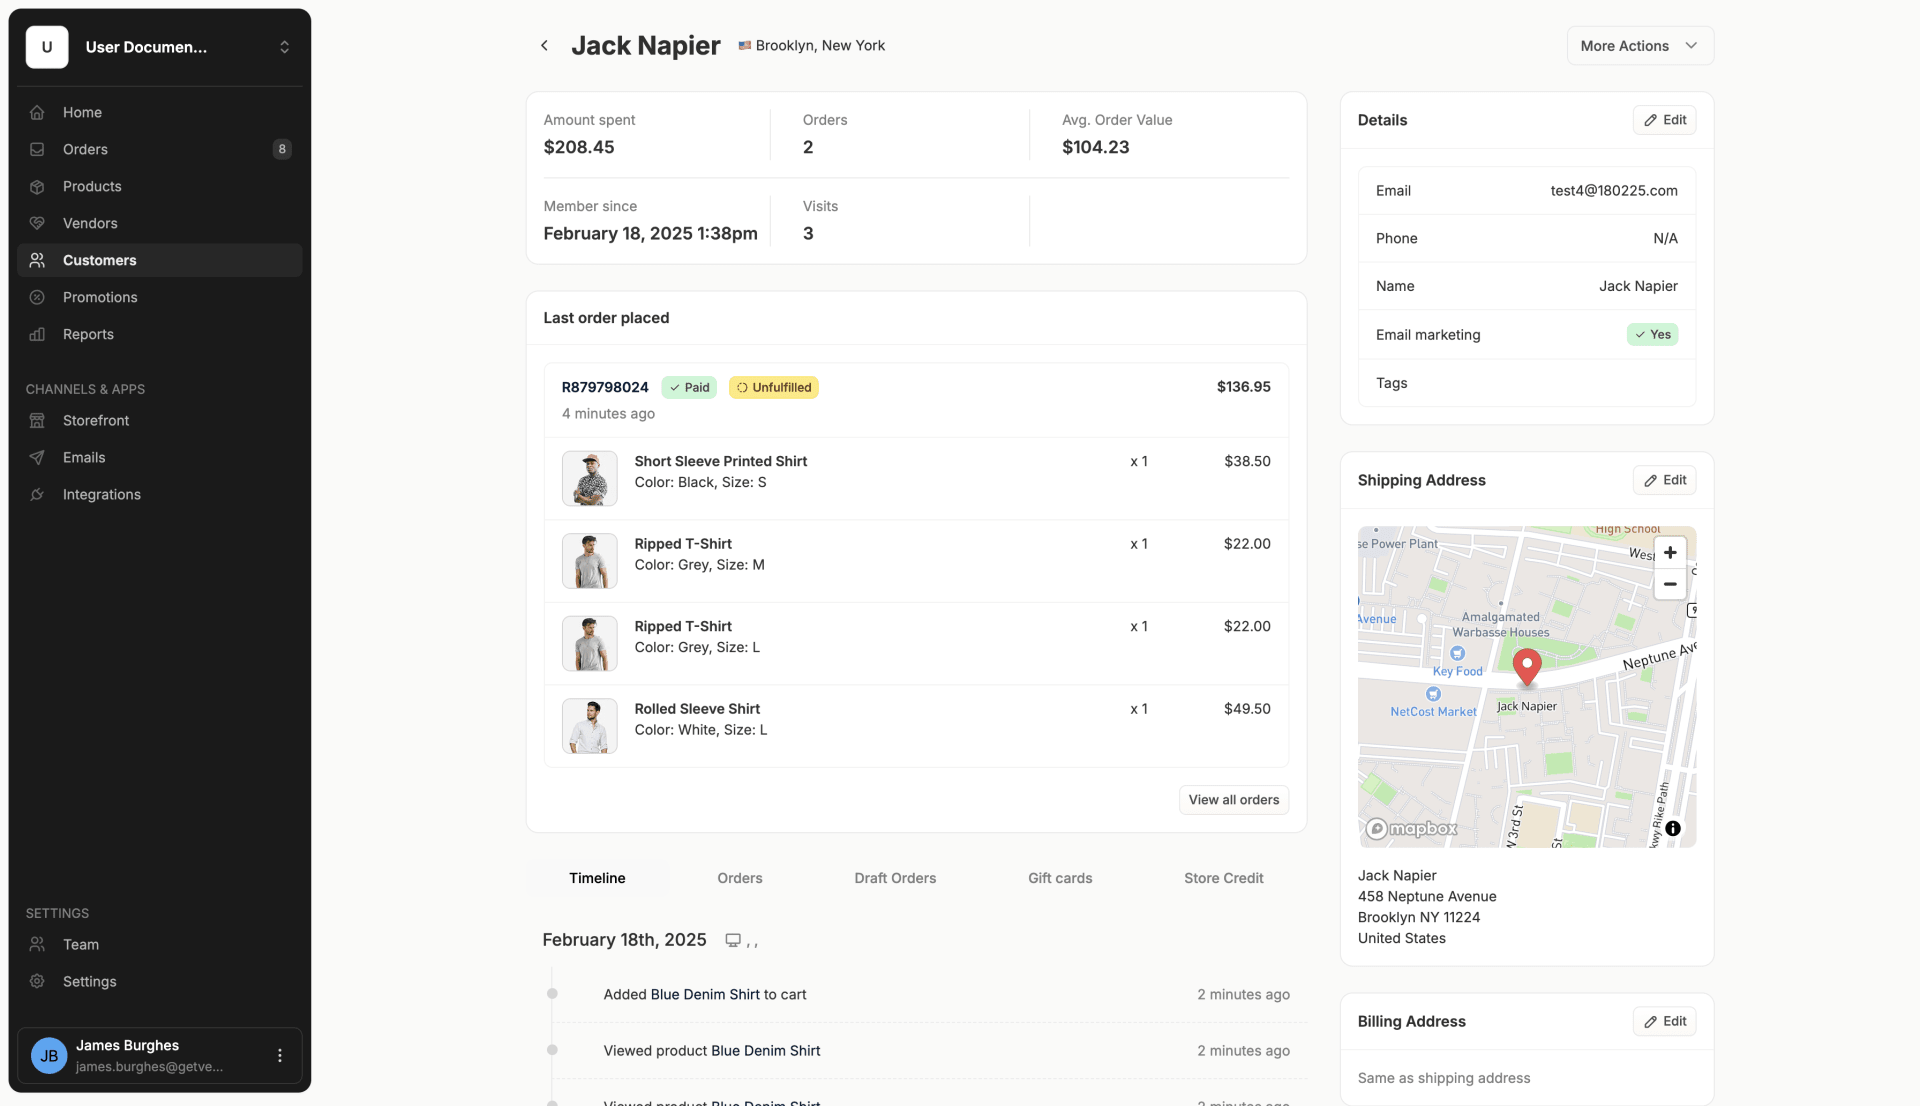
Task: Open the kebab menu next to James Burghes
Action: [279, 1055]
